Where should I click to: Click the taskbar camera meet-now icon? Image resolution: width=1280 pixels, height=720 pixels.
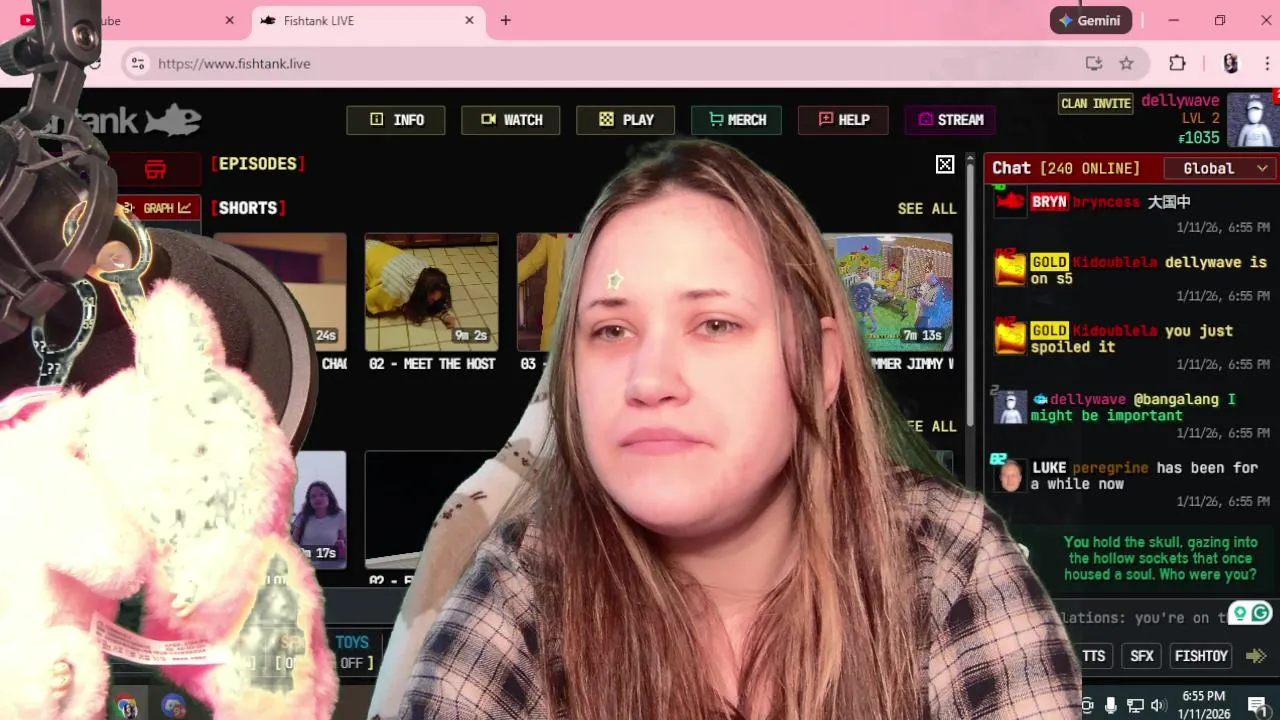[1087, 705]
